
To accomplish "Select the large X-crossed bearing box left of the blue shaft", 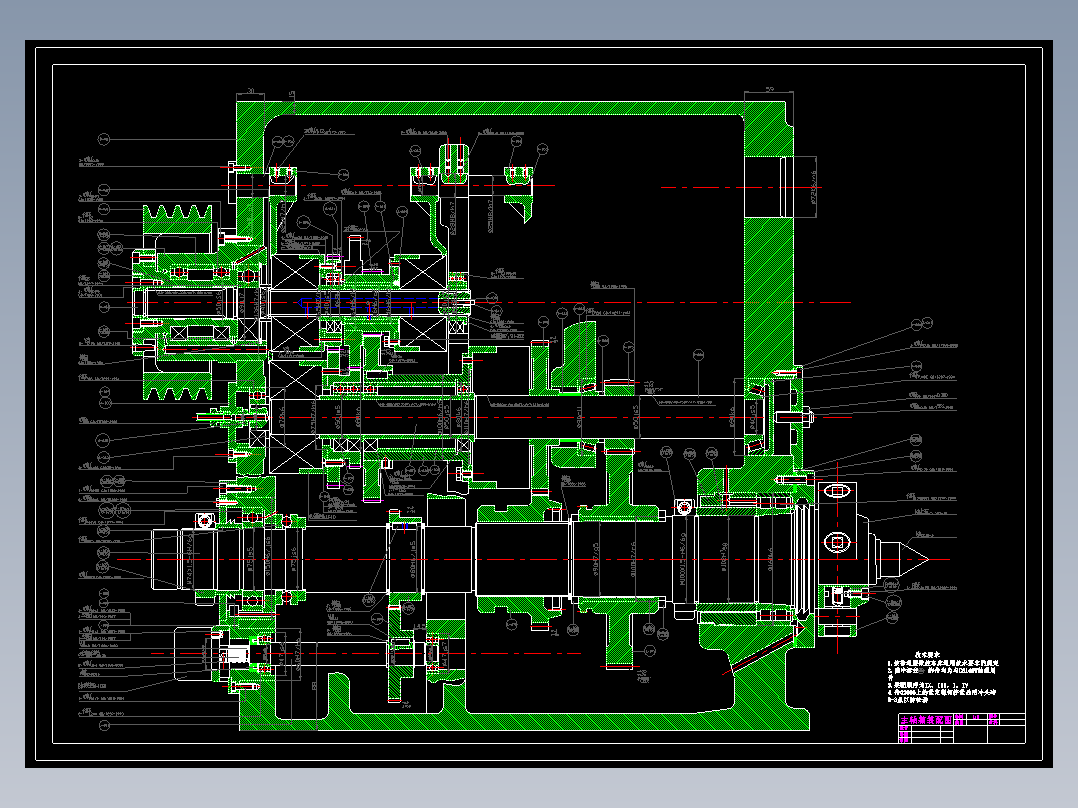I will click(295, 272).
